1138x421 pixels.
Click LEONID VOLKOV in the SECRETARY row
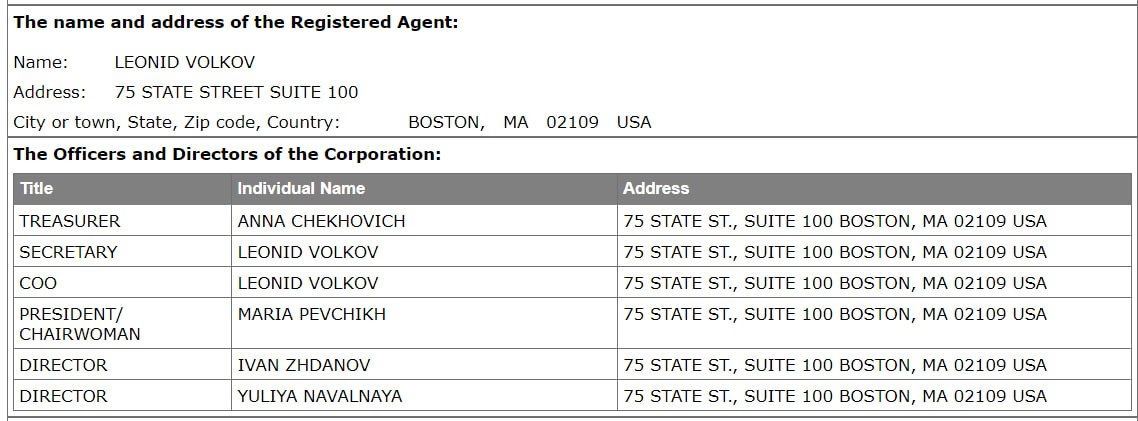pos(308,253)
